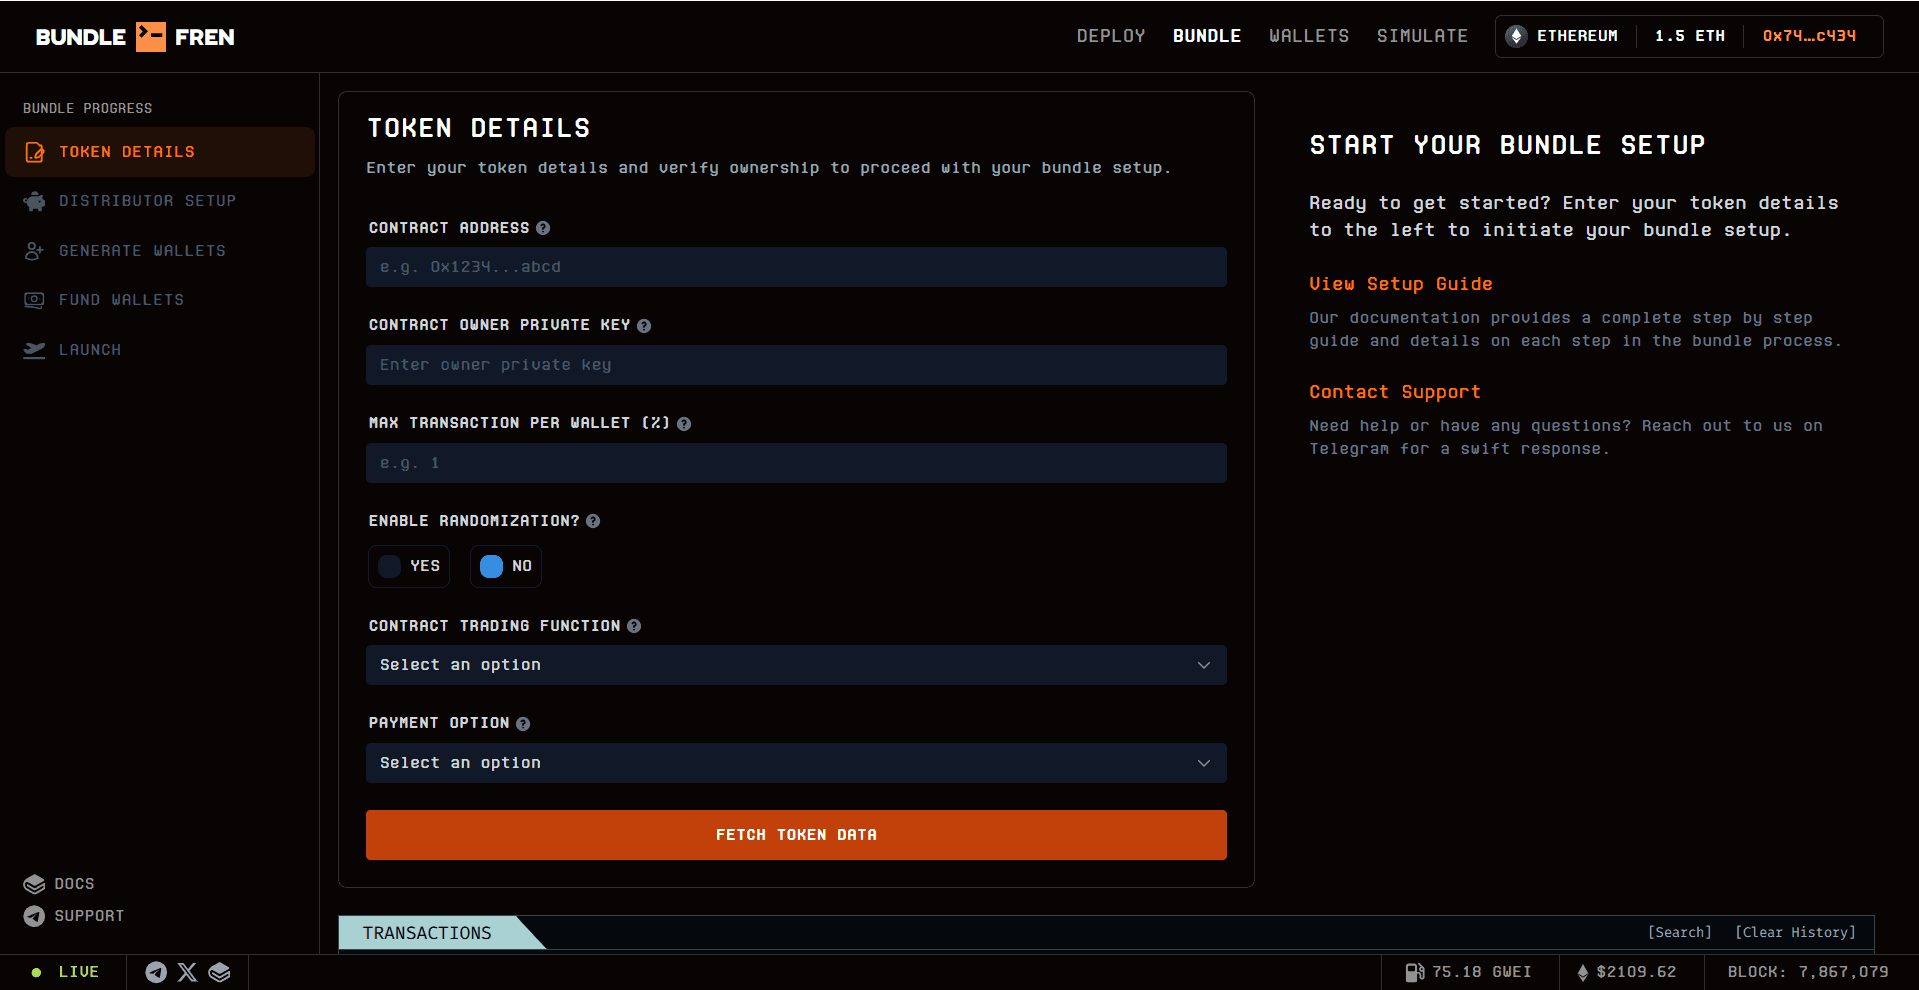The image size is (1919, 990).
Task: Enable randomization by selecting YES
Action: coord(409,566)
